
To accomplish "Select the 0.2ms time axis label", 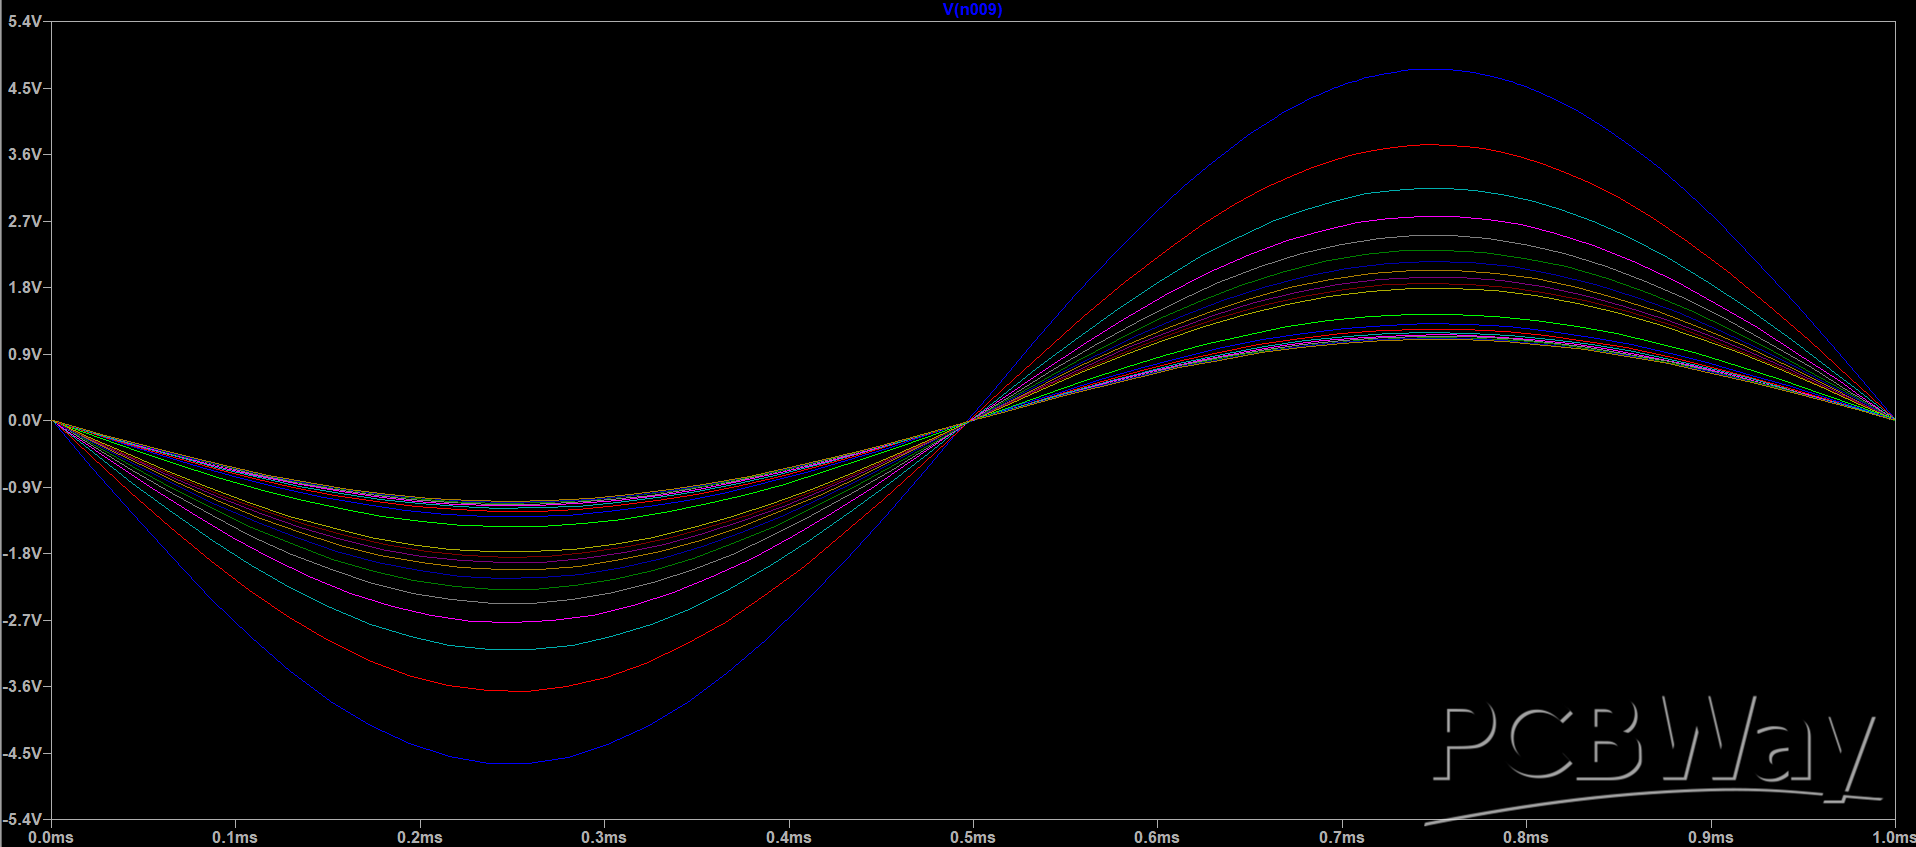I will (419, 837).
